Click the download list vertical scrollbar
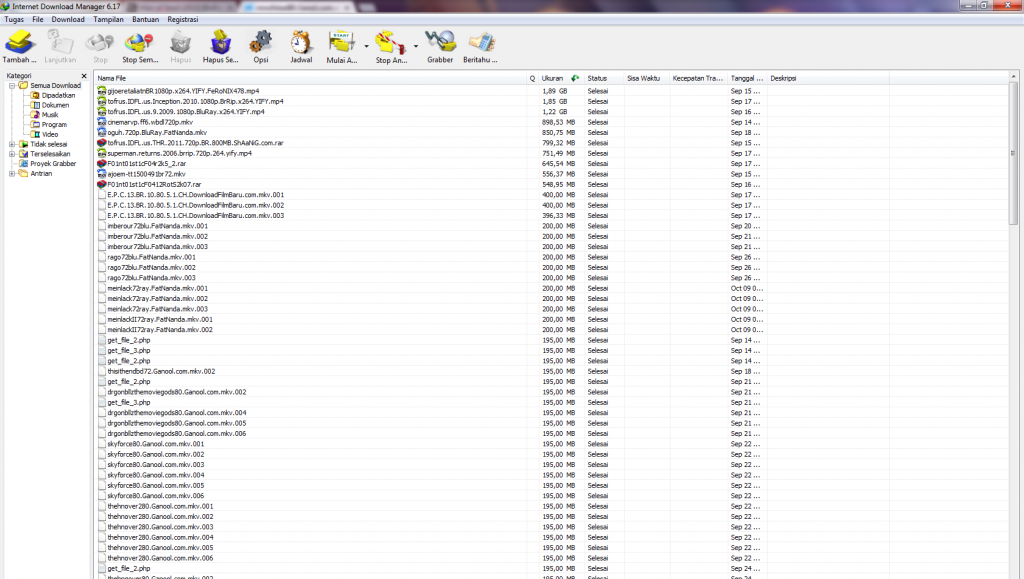This screenshot has width=1024, height=579. click(1013, 153)
